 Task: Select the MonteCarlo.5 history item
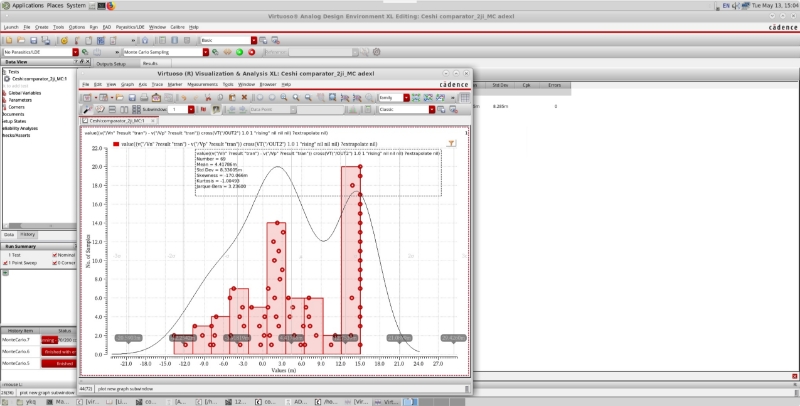pyautogui.click(x=16, y=364)
